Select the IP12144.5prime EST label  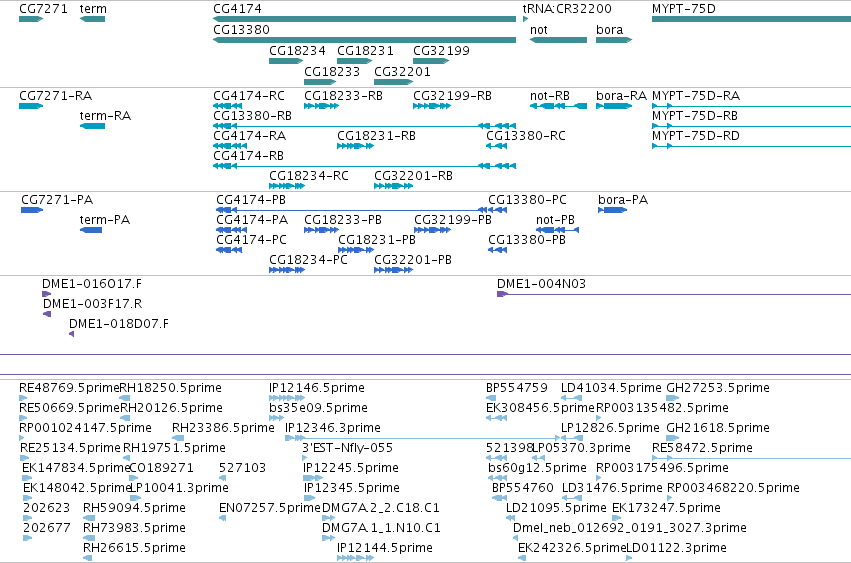coord(385,548)
